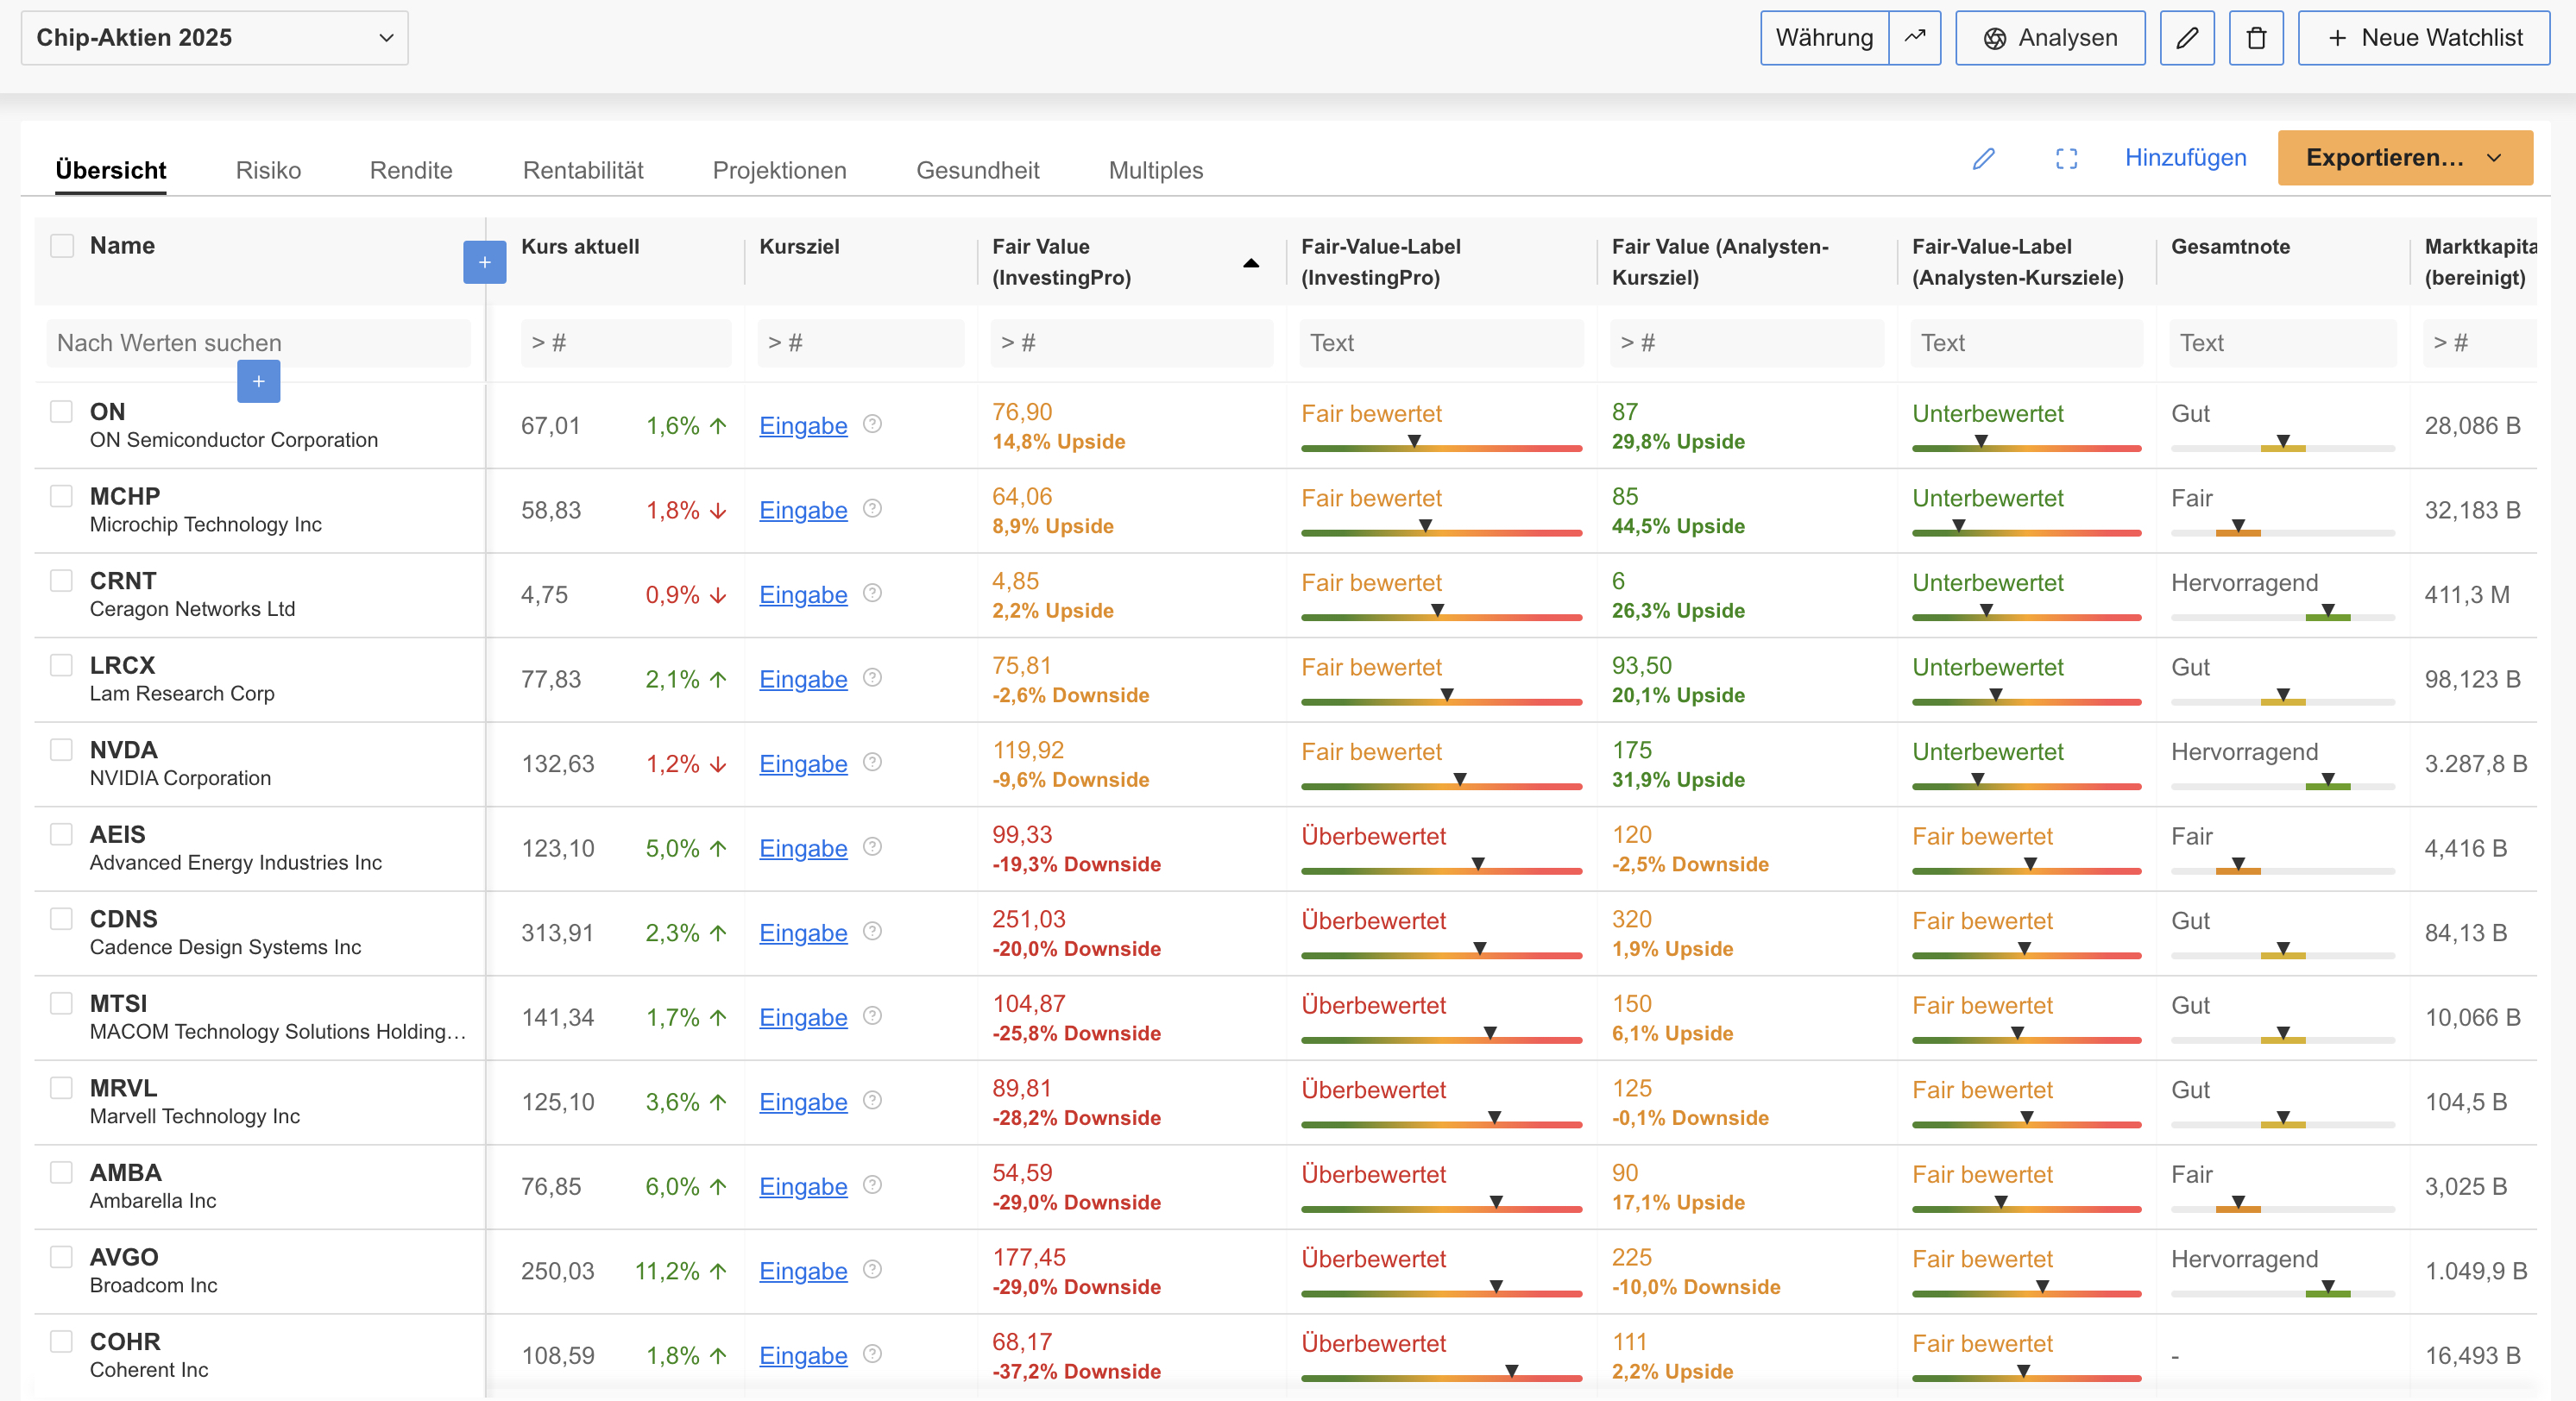Switch to the Rendite tab
The height and width of the screenshot is (1401, 2576).
(411, 170)
